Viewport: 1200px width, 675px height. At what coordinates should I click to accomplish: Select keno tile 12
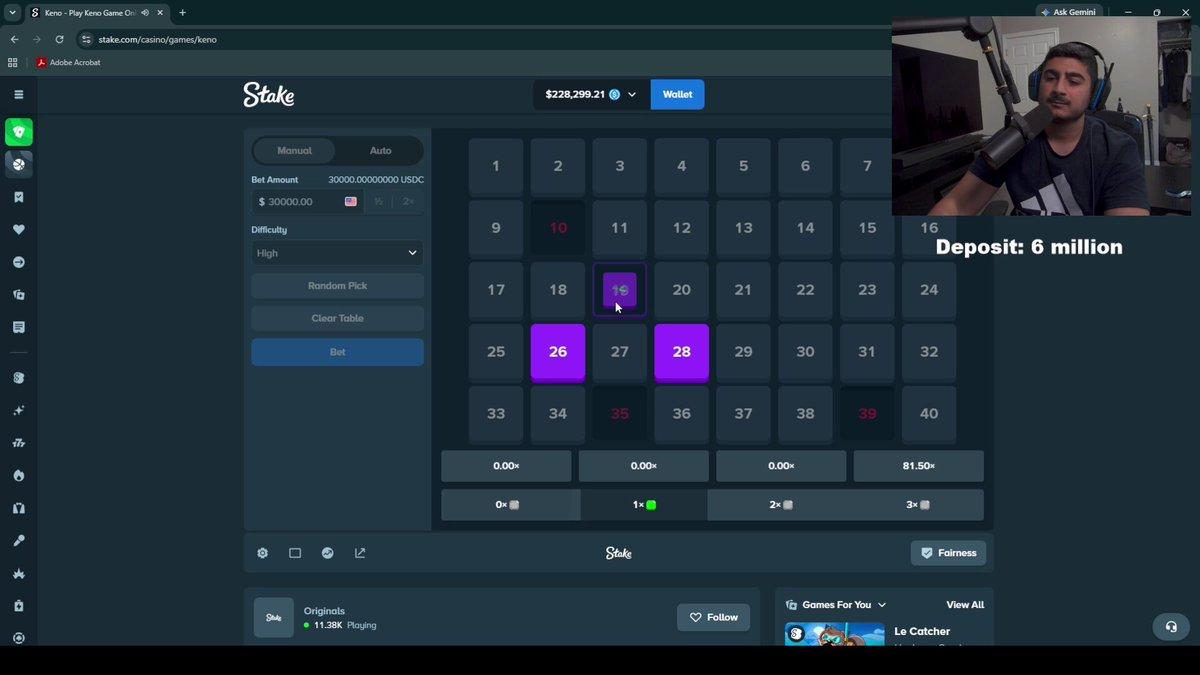pyautogui.click(x=682, y=228)
